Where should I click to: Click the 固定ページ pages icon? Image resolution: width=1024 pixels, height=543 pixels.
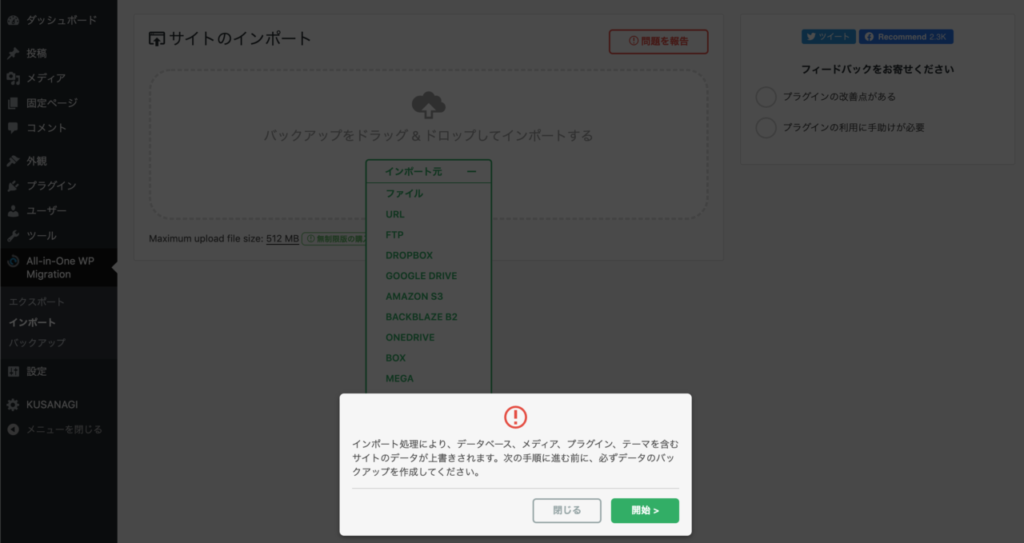click(x=13, y=103)
